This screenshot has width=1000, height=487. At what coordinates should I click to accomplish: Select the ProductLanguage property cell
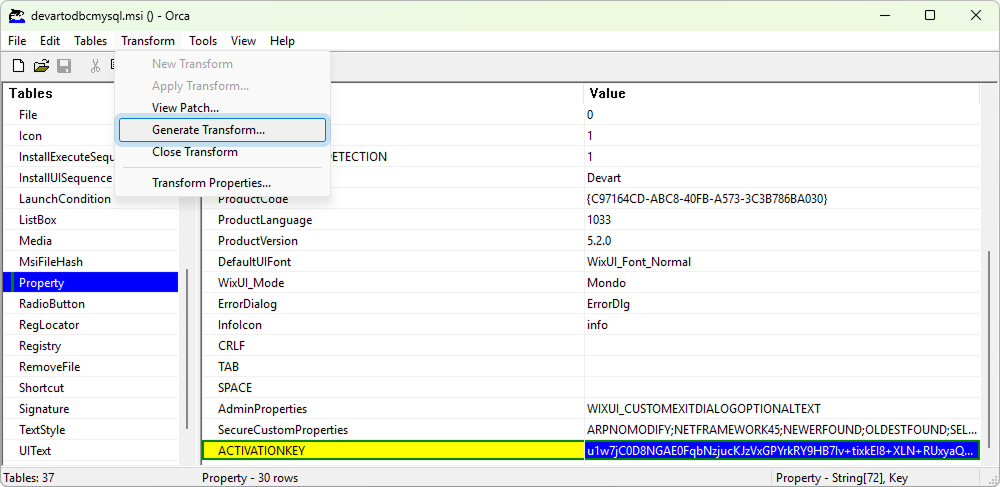click(393, 220)
